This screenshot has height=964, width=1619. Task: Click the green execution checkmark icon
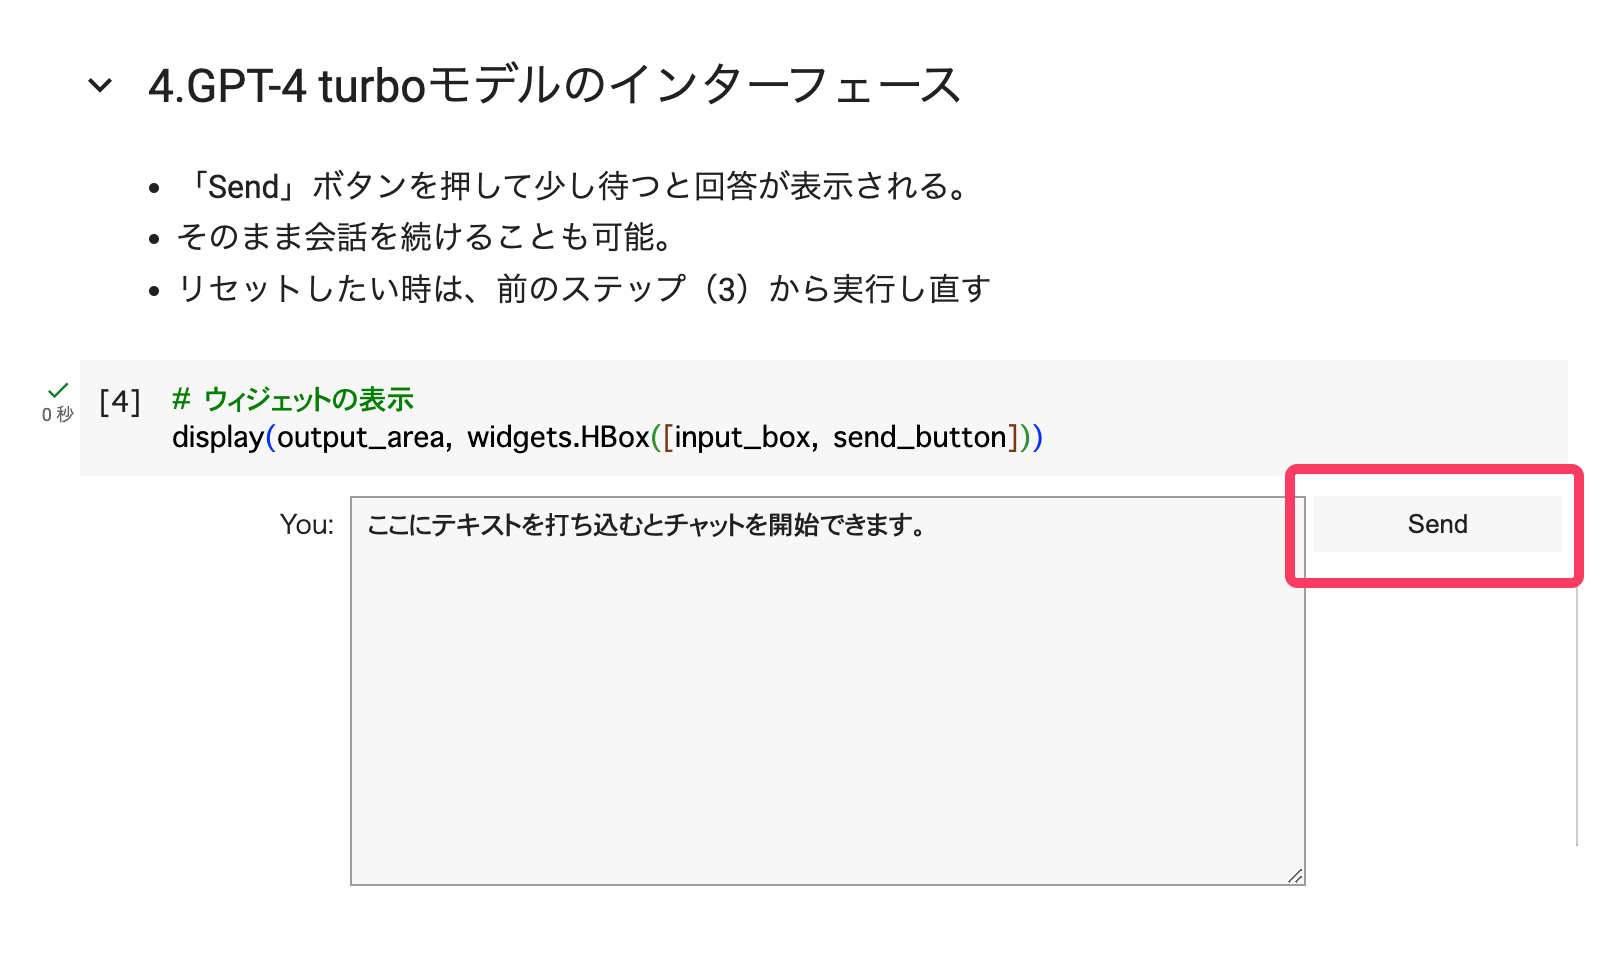pos(58,390)
